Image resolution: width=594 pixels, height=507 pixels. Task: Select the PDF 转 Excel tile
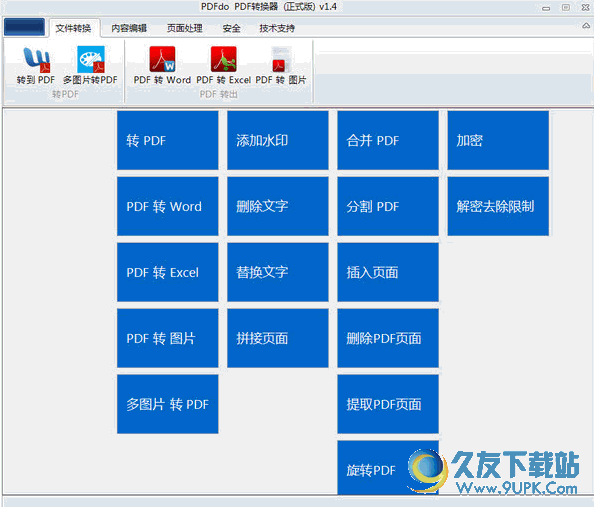tap(167, 272)
